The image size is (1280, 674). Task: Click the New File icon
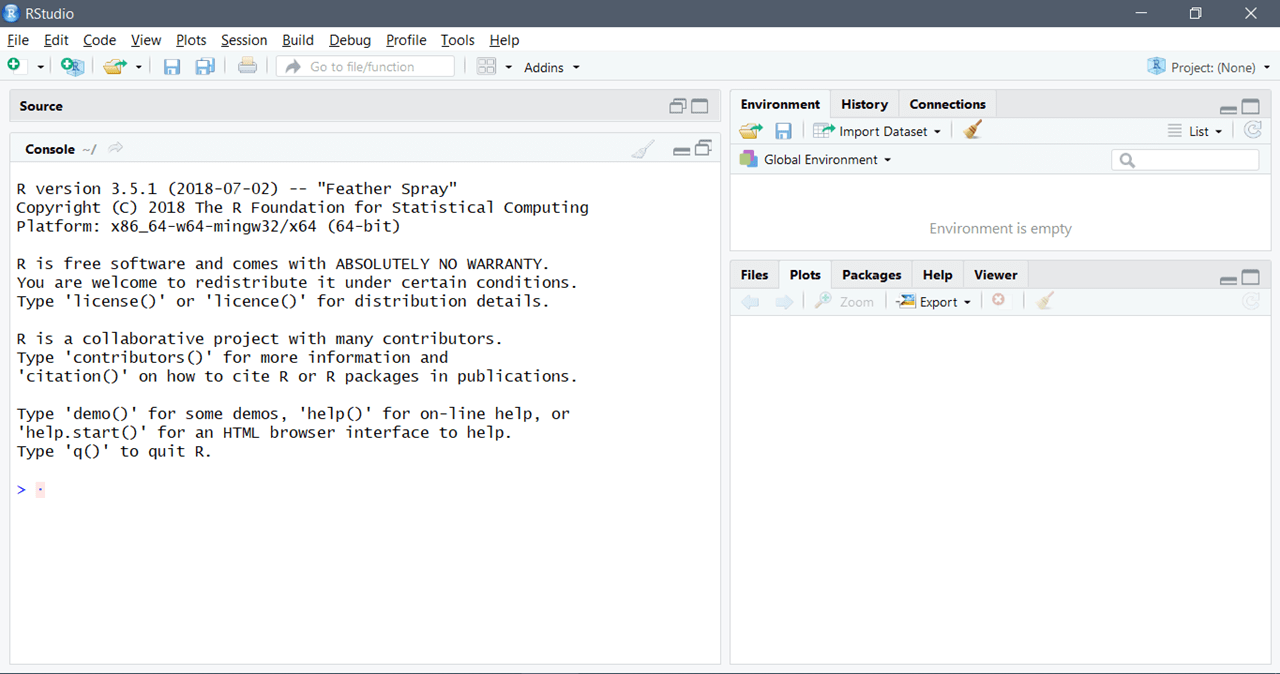coord(14,66)
